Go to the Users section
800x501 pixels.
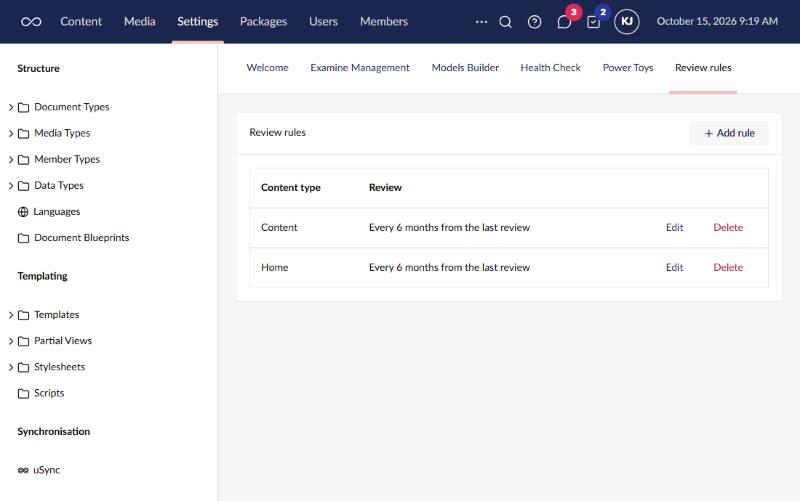tap(323, 21)
